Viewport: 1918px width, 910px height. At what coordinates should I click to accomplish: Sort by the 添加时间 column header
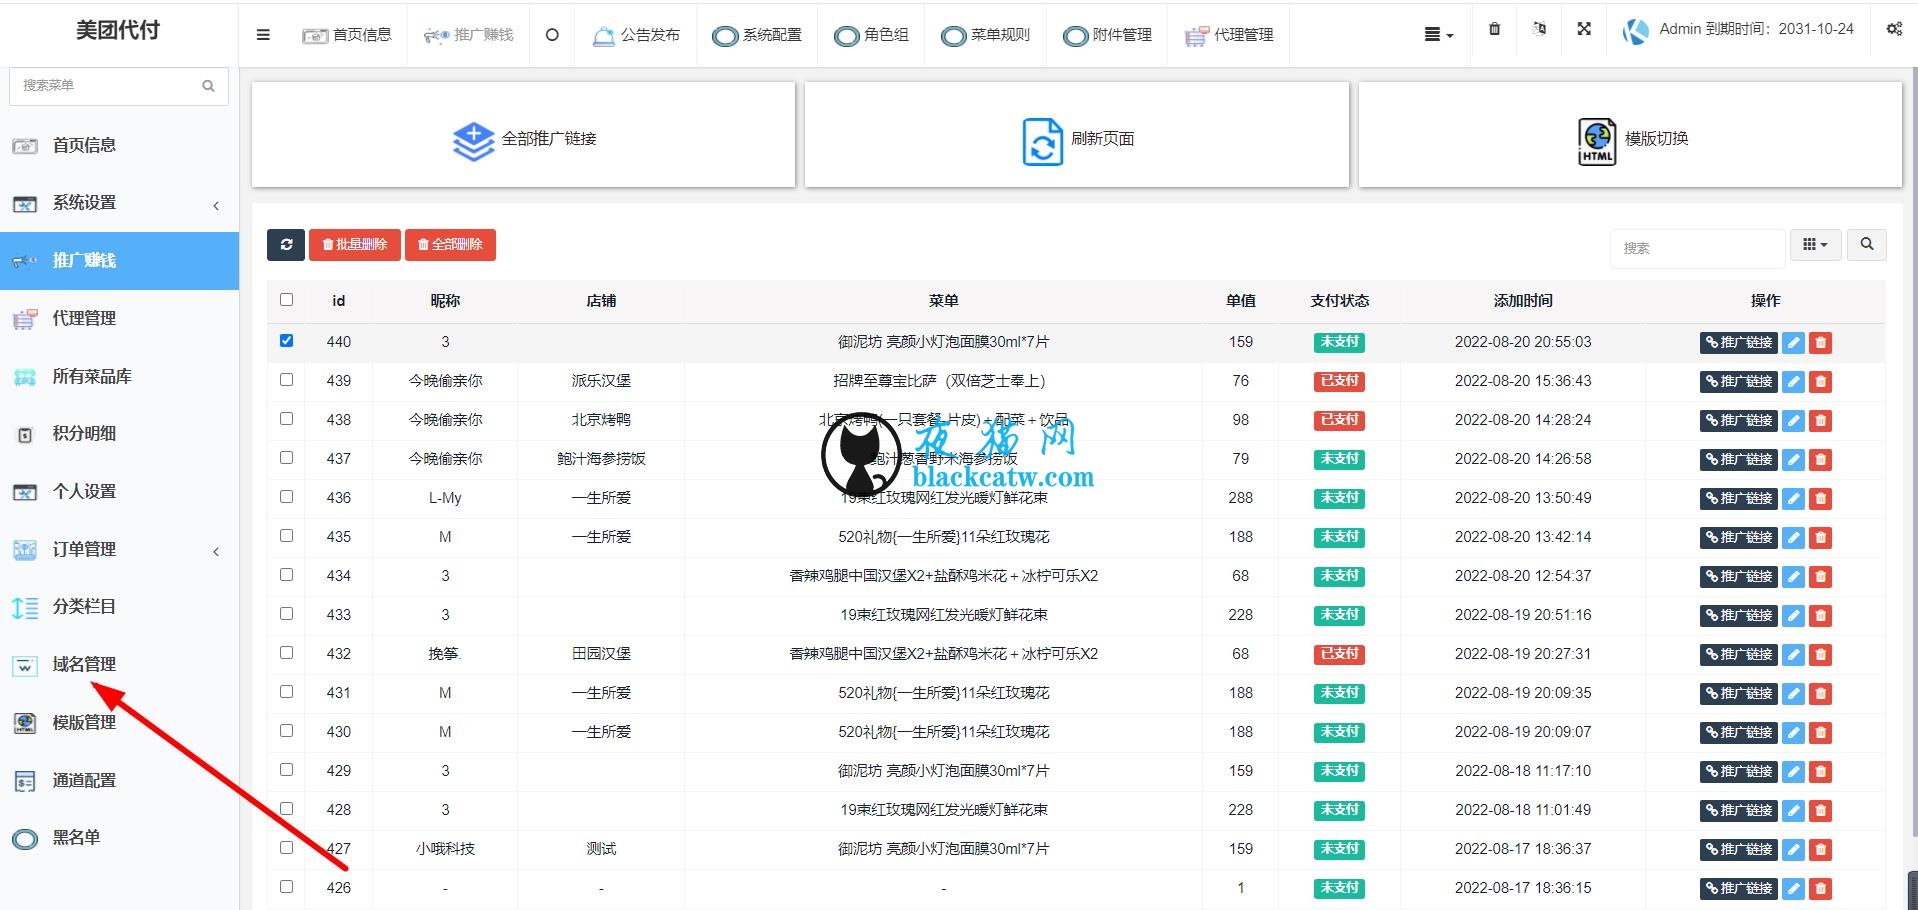tap(1522, 301)
